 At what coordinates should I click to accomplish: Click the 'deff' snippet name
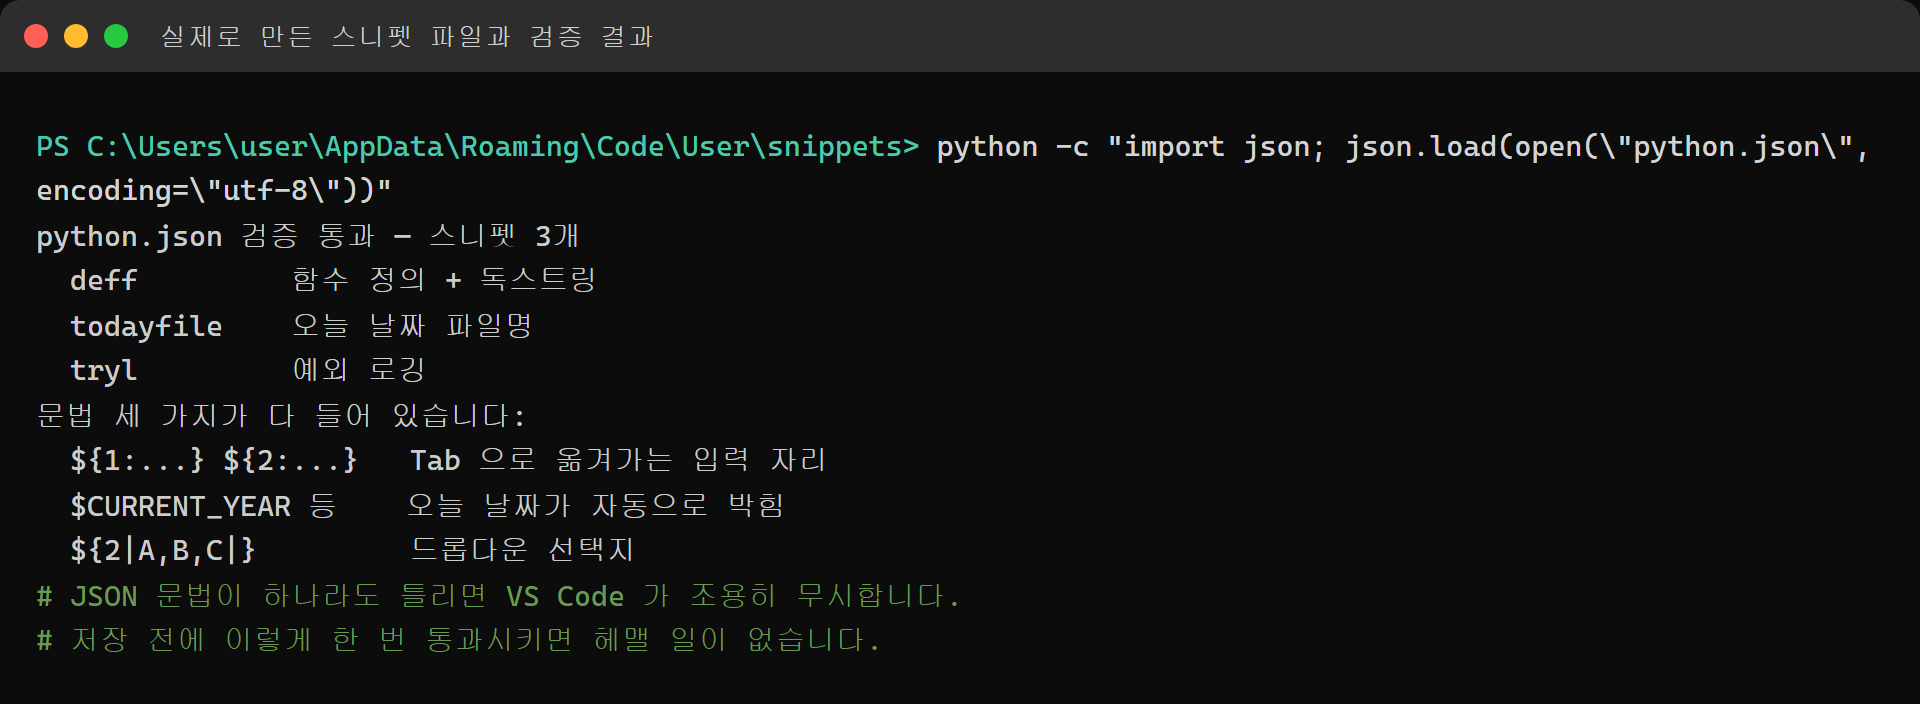103,280
